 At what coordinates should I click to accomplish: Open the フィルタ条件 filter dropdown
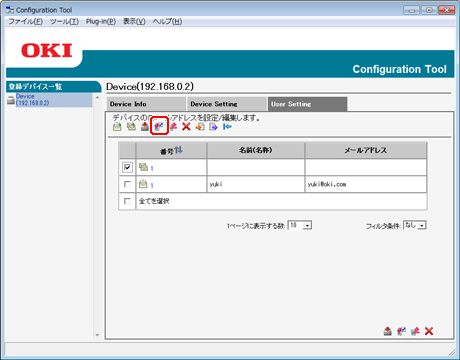tap(415, 225)
